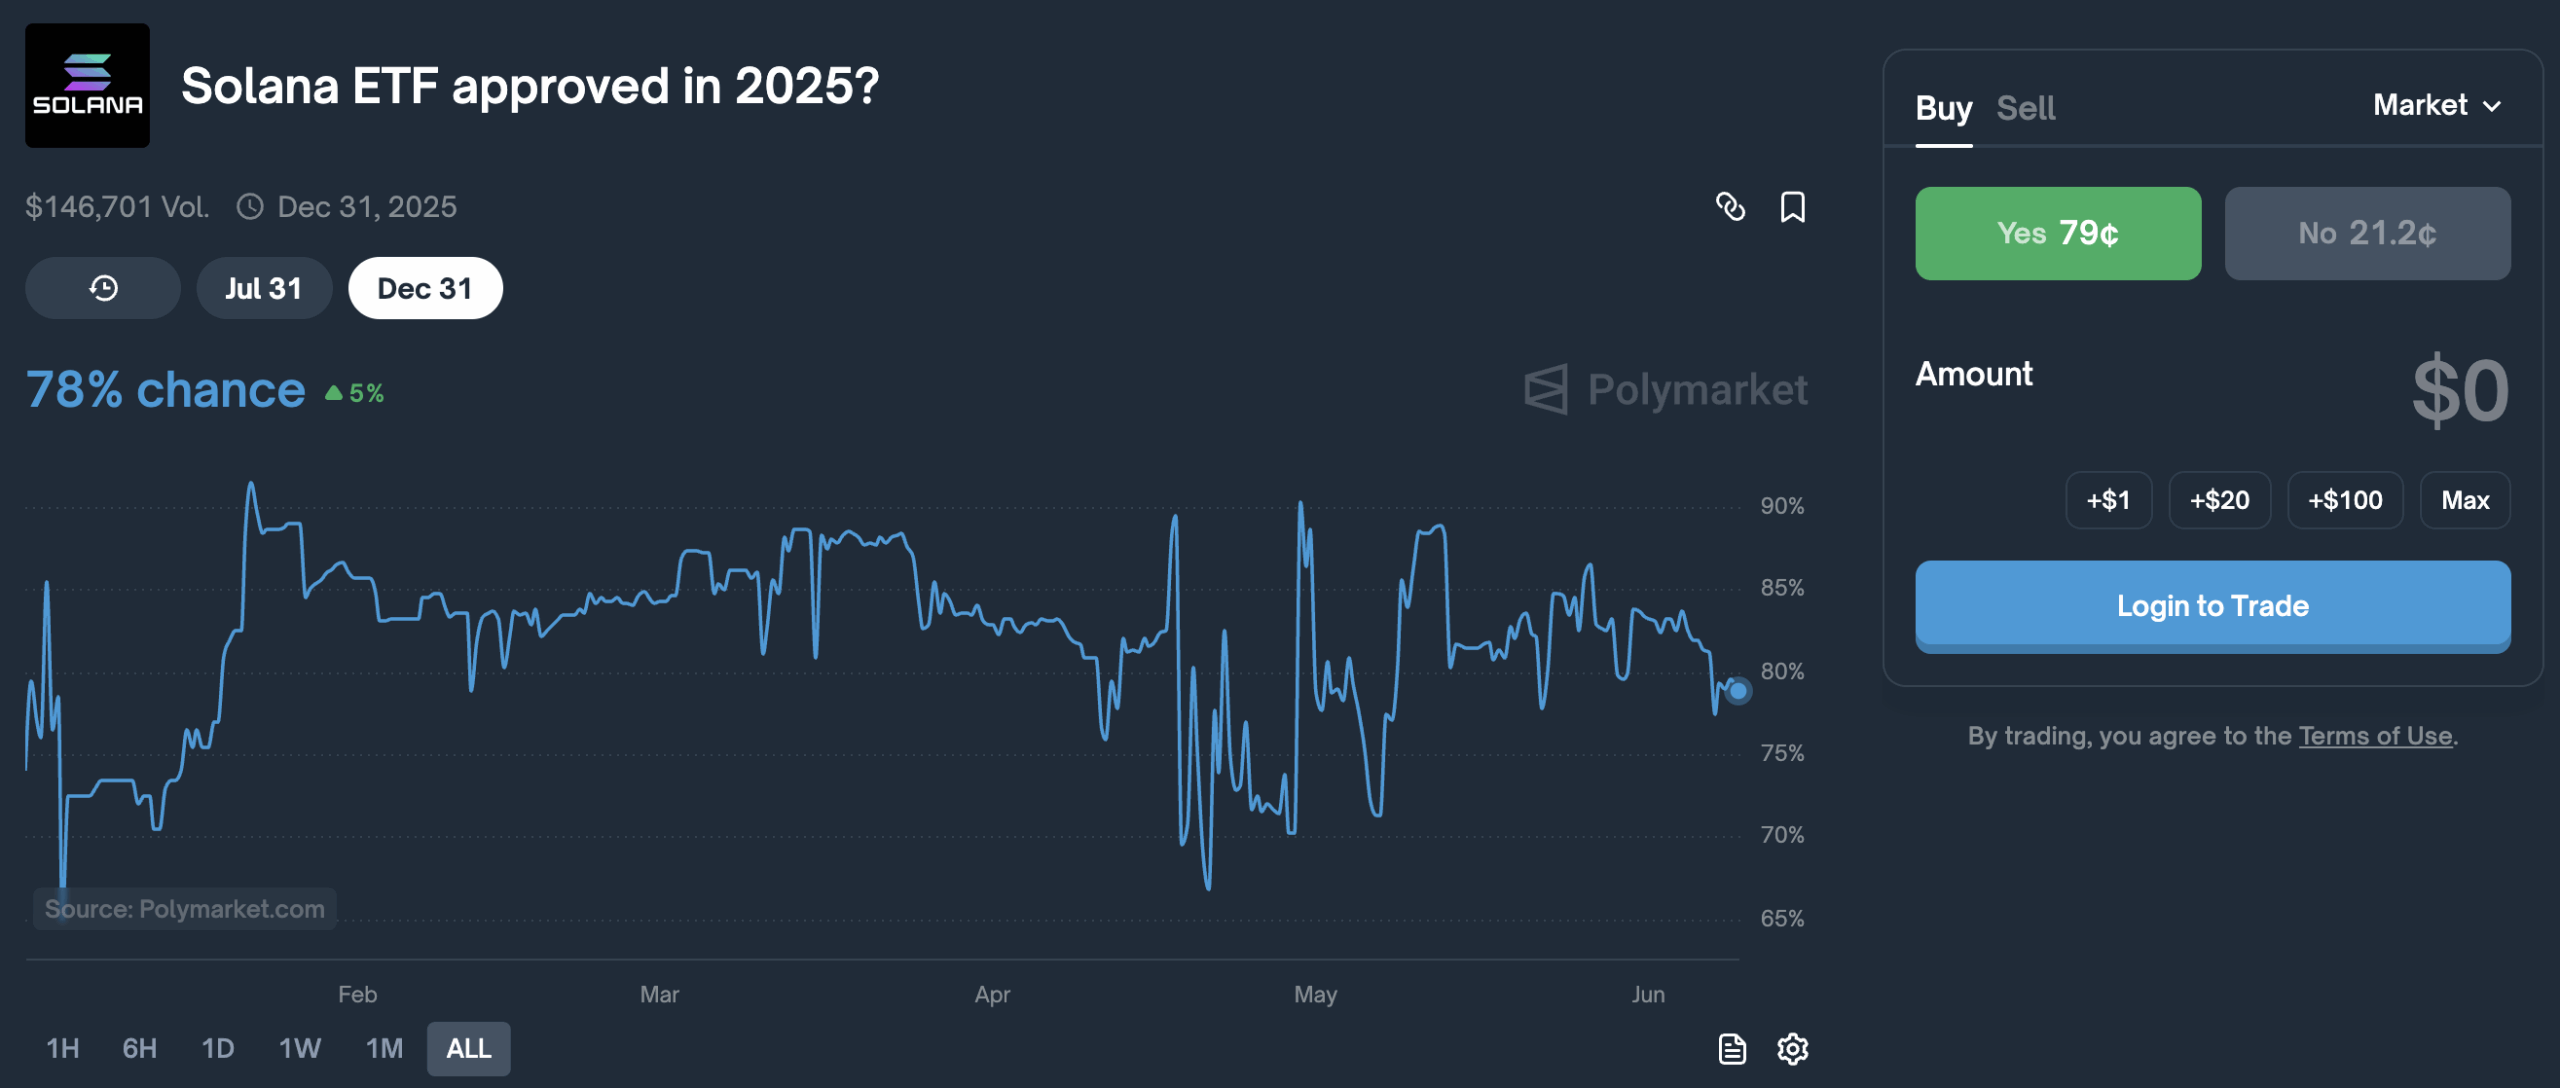
Task: Click the history clock pill button
Action: 103,288
